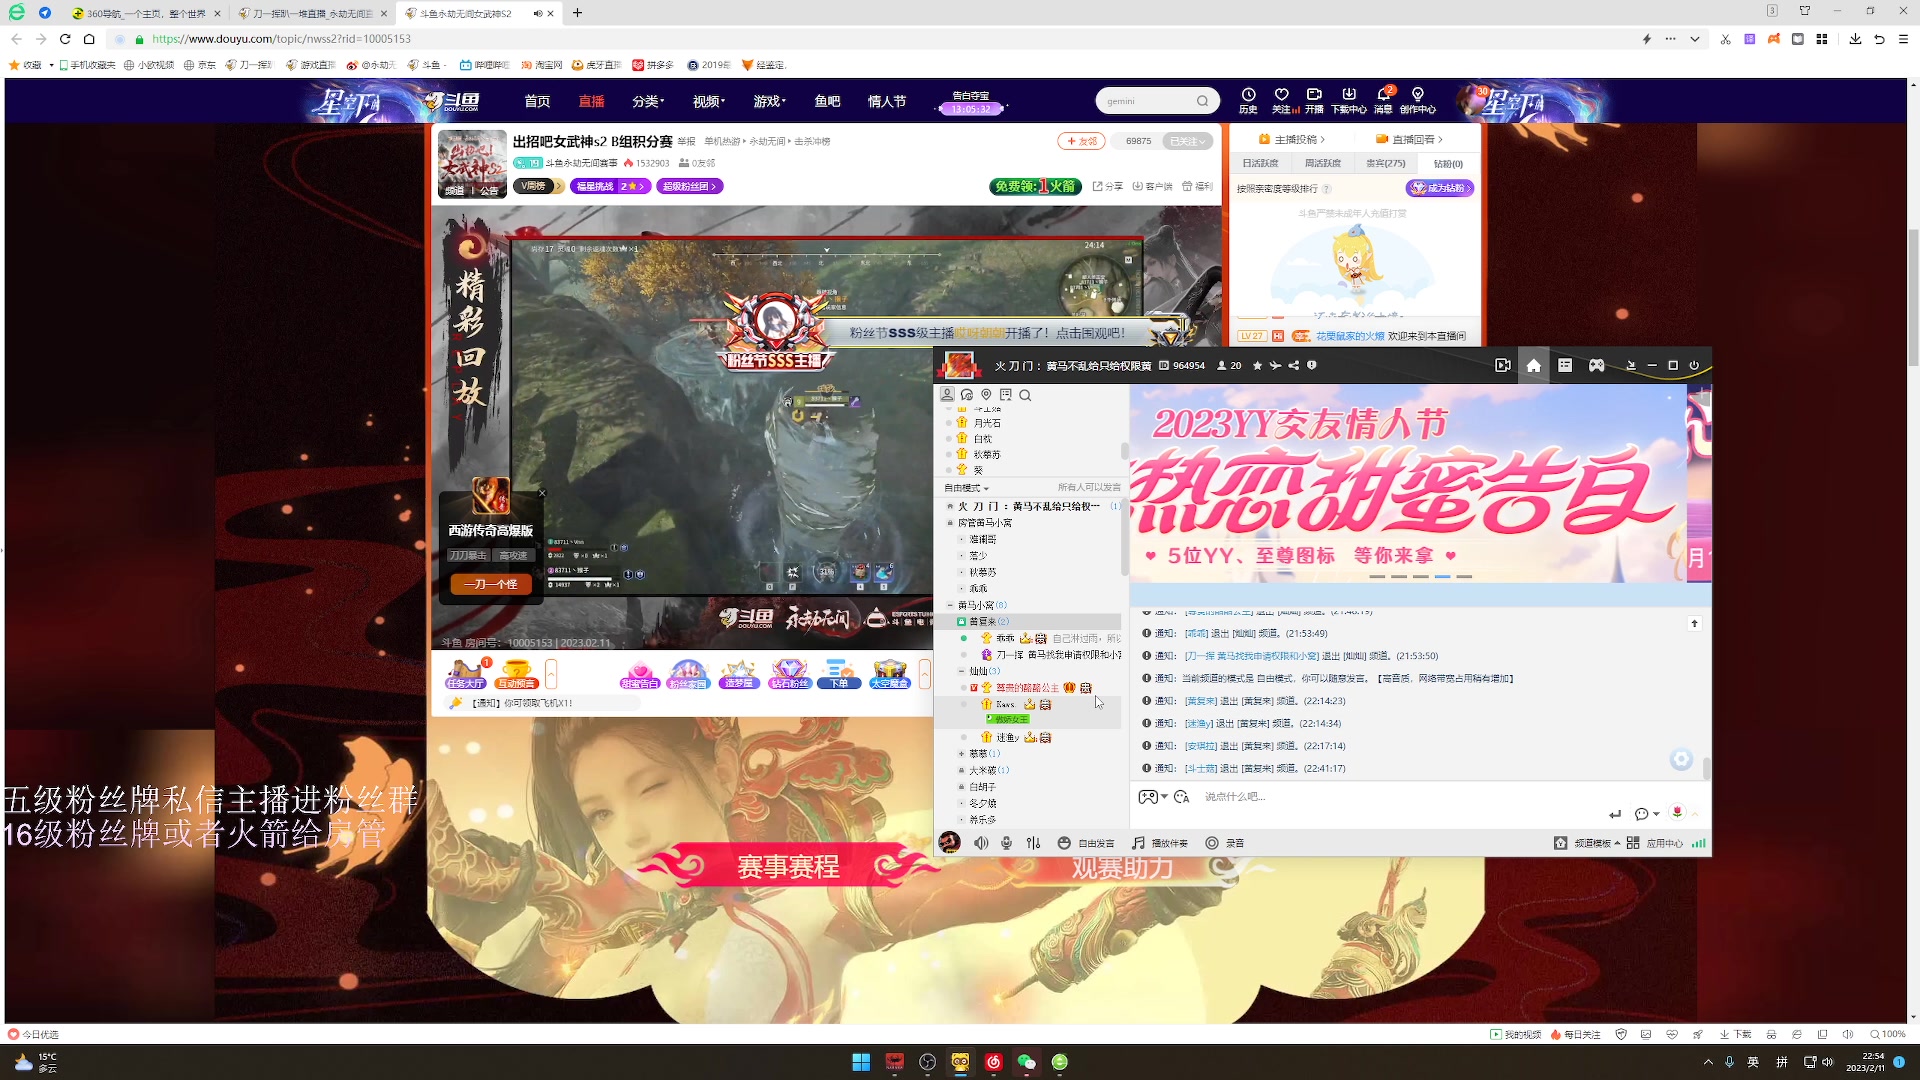Screen dimensions: 1920x1080
Task: Open search icon in YY channel panel
Action: coord(1025,395)
